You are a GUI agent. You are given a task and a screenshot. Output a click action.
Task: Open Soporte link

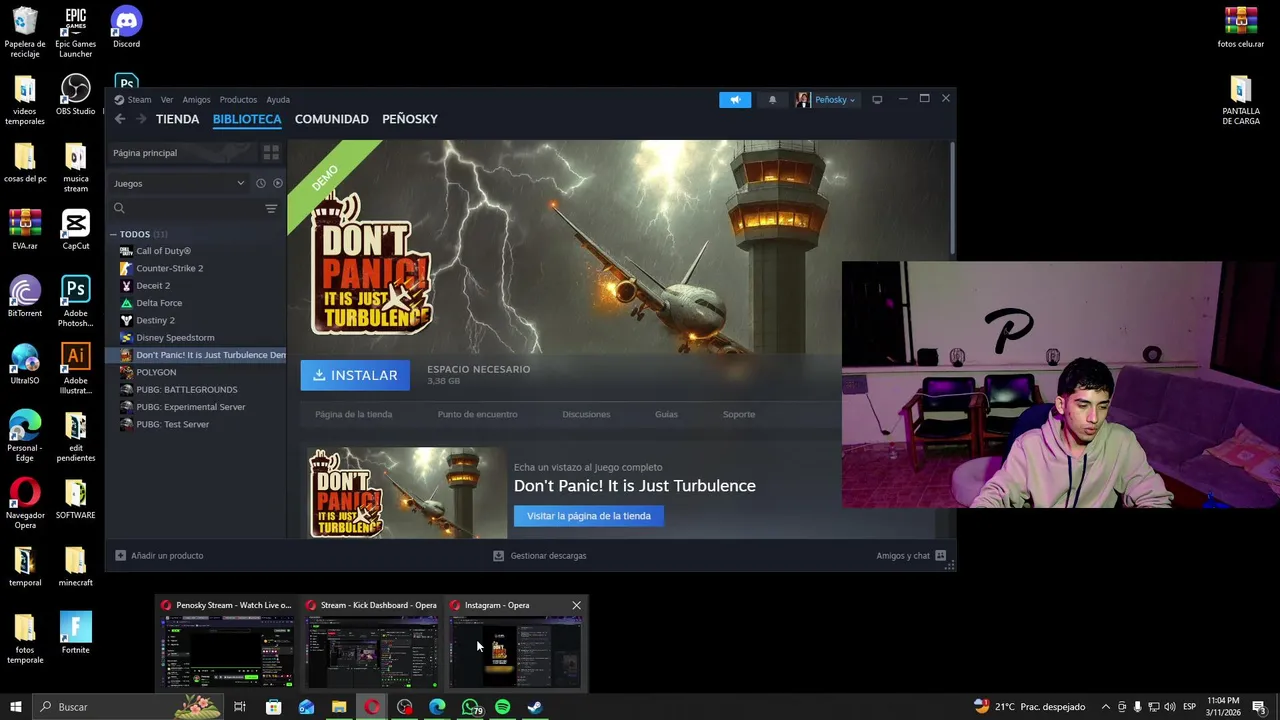point(739,414)
